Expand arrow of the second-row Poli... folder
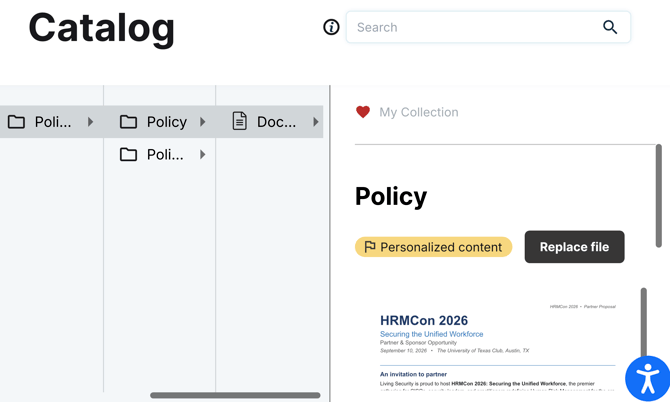The width and height of the screenshot is (670, 402). (x=203, y=154)
